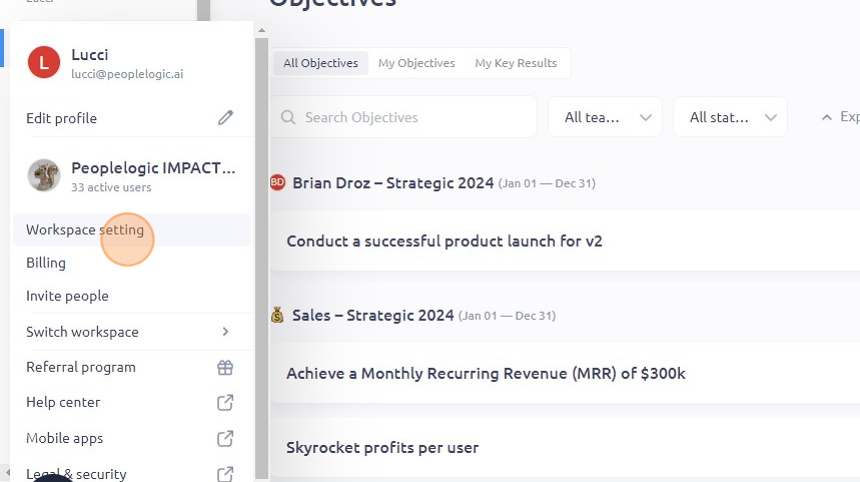The width and height of the screenshot is (860, 482).
Task: Select the All Objectives tab
Action: pos(320,63)
